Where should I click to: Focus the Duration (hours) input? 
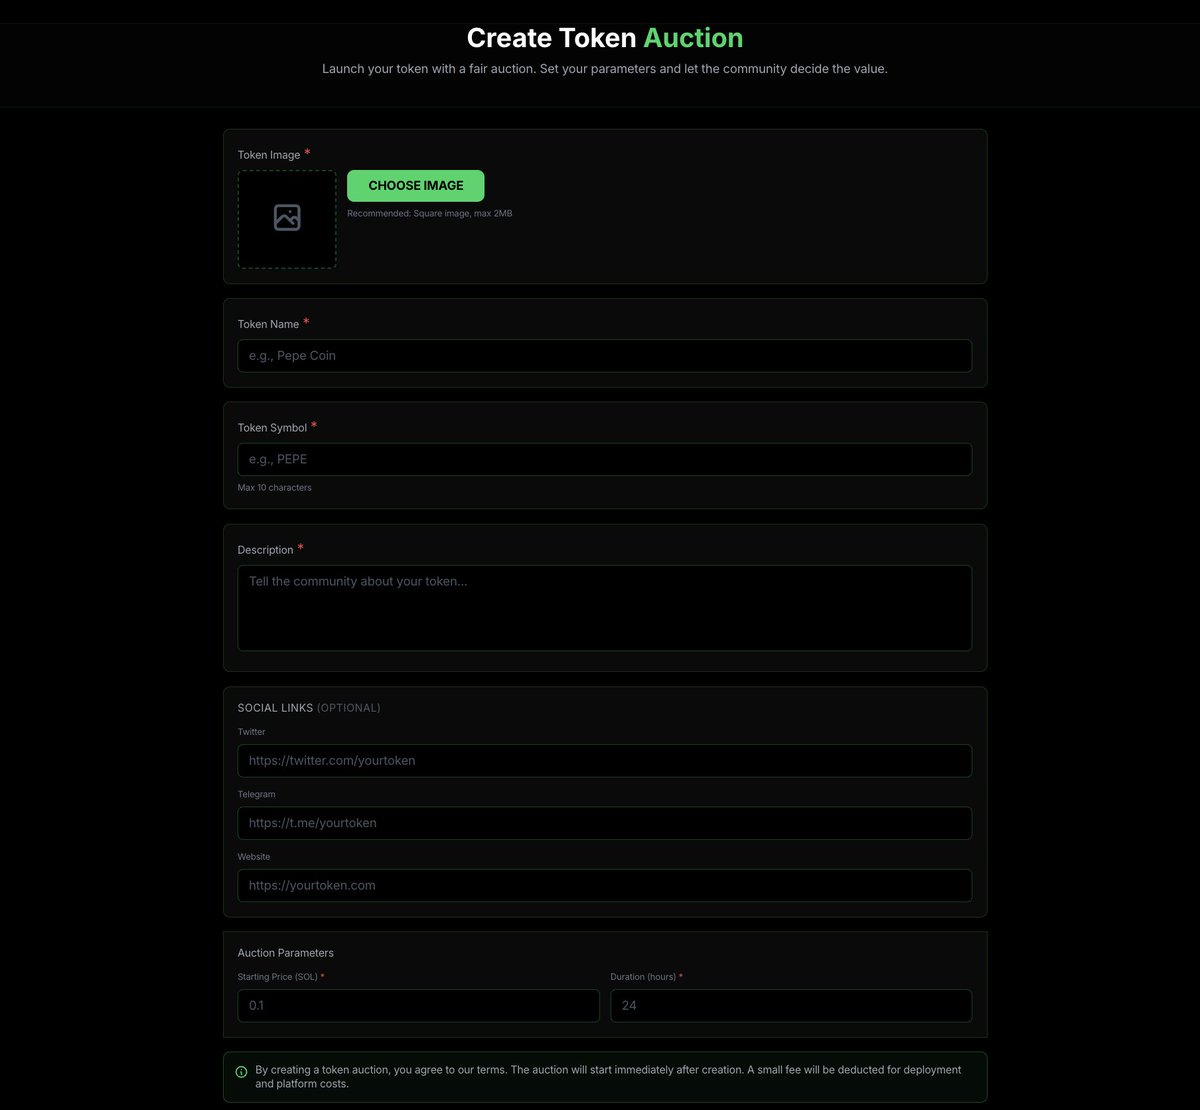[790, 1005]
